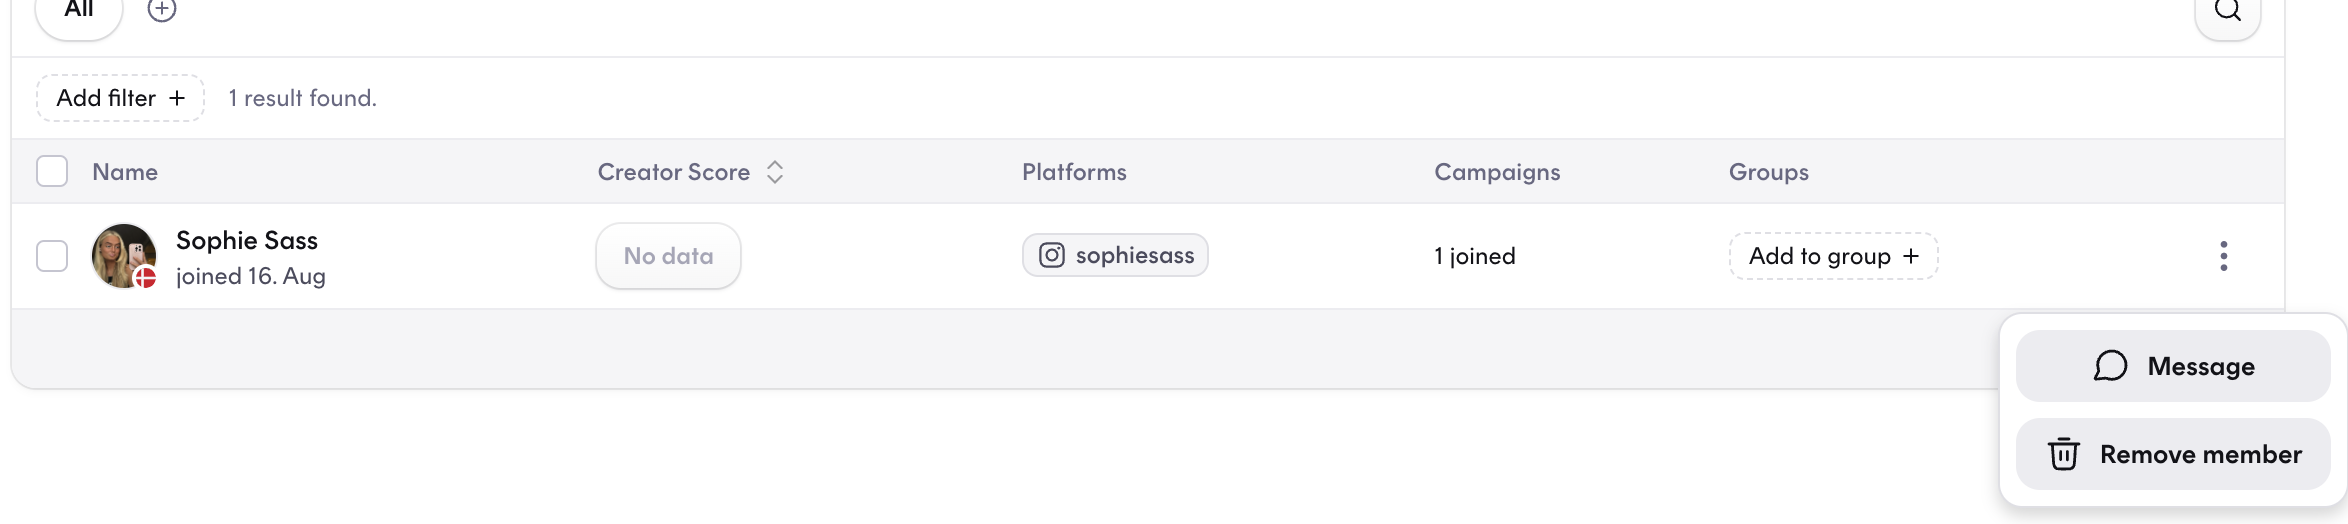Click the chat bubble icon beside Message
The image size is (2348, 524).
click(x=2110, y=366)
